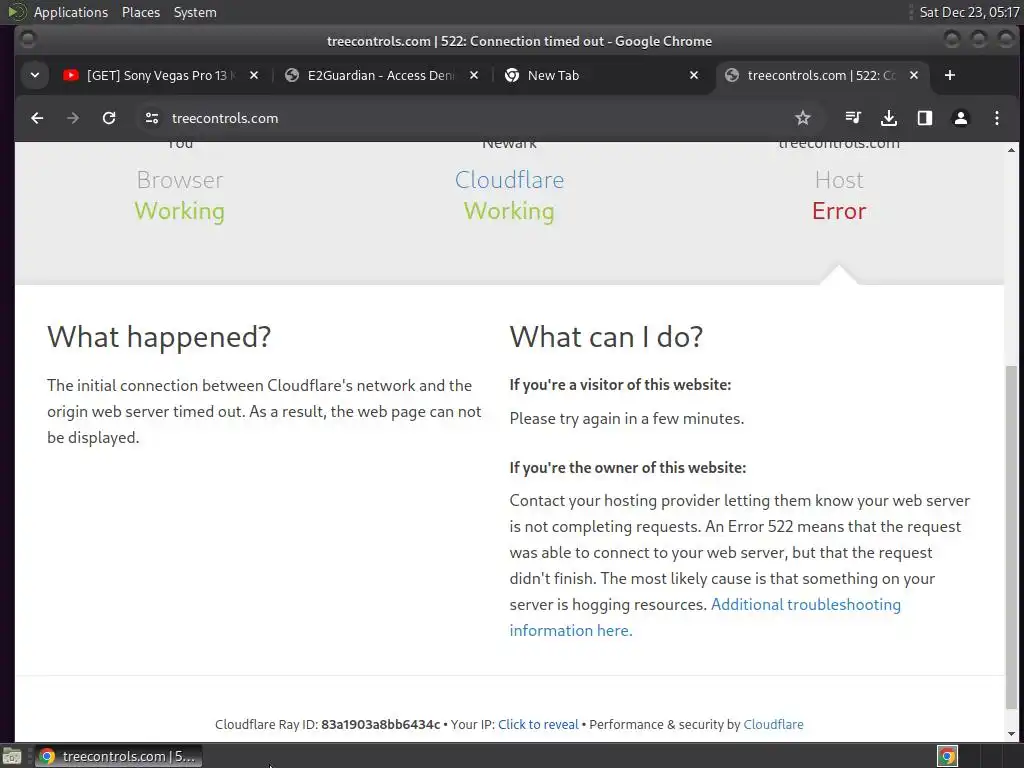Close the Sony Vegas Pro tab
Screen dimensions: 1024x768
click(254, 75)
